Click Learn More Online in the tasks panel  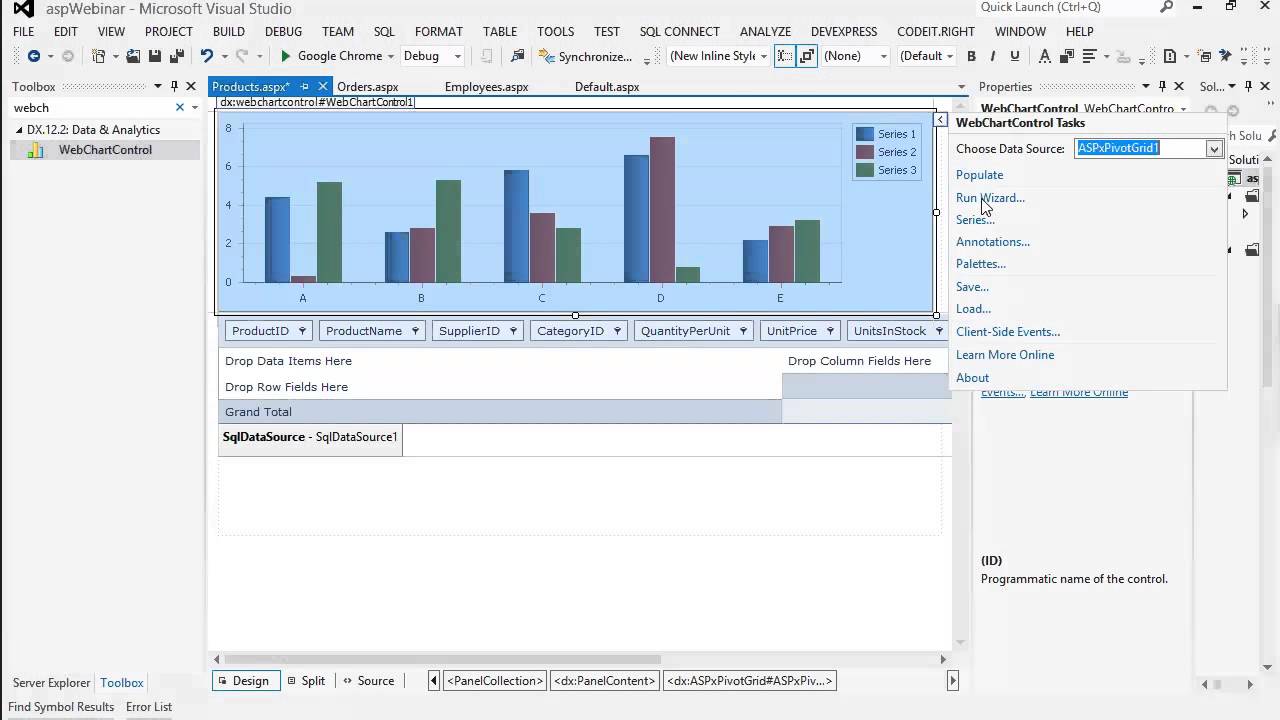click(1005, 355)
